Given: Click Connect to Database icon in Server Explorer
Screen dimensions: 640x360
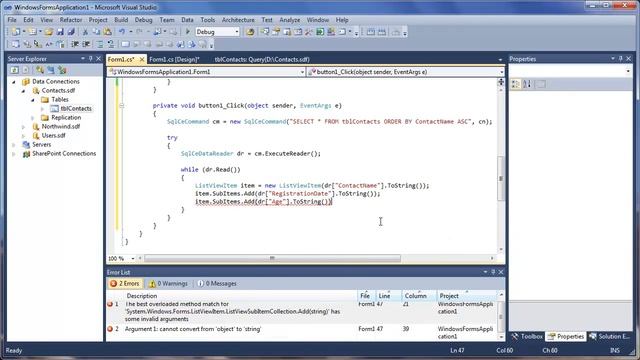Looking at the screenshot, I should point(40,70).
